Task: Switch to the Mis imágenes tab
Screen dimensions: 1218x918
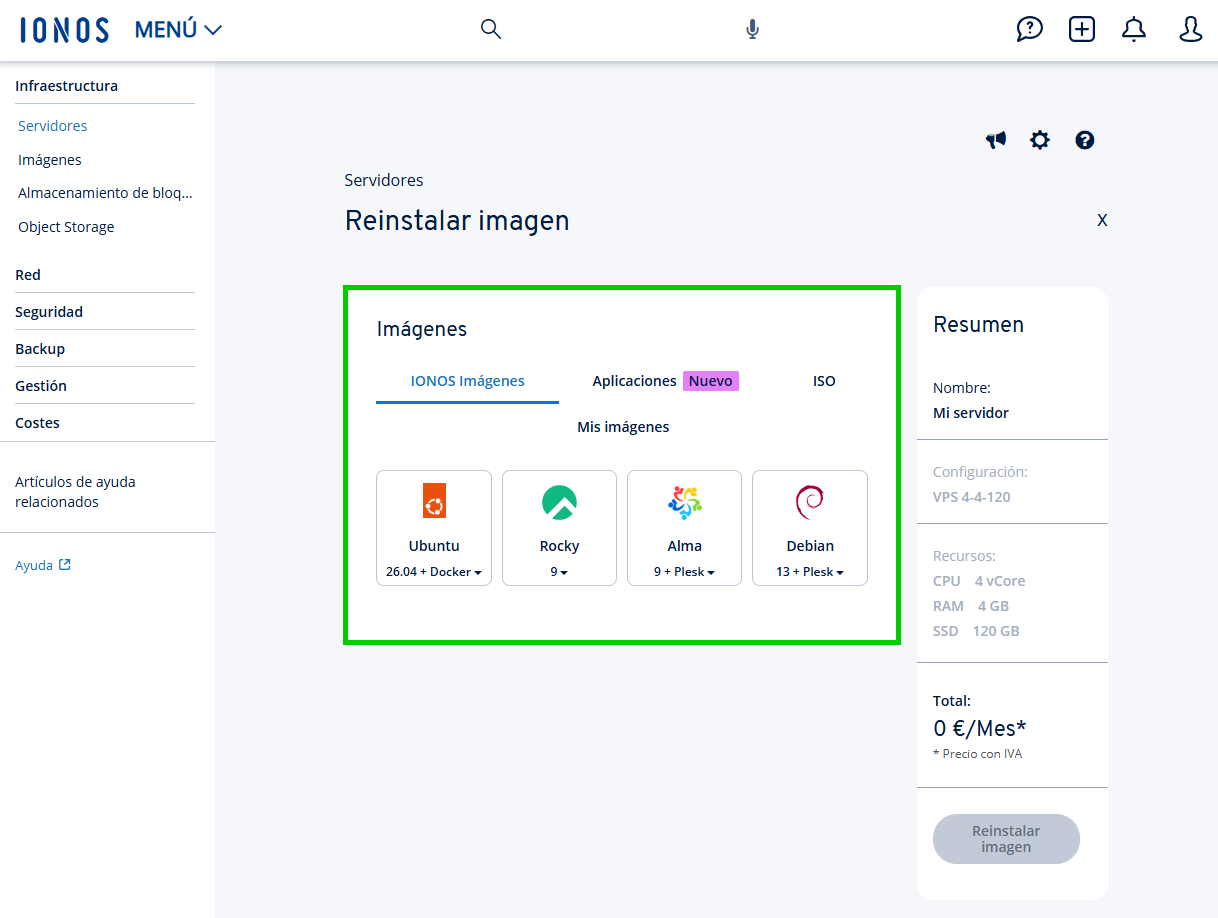Action: 623,427
